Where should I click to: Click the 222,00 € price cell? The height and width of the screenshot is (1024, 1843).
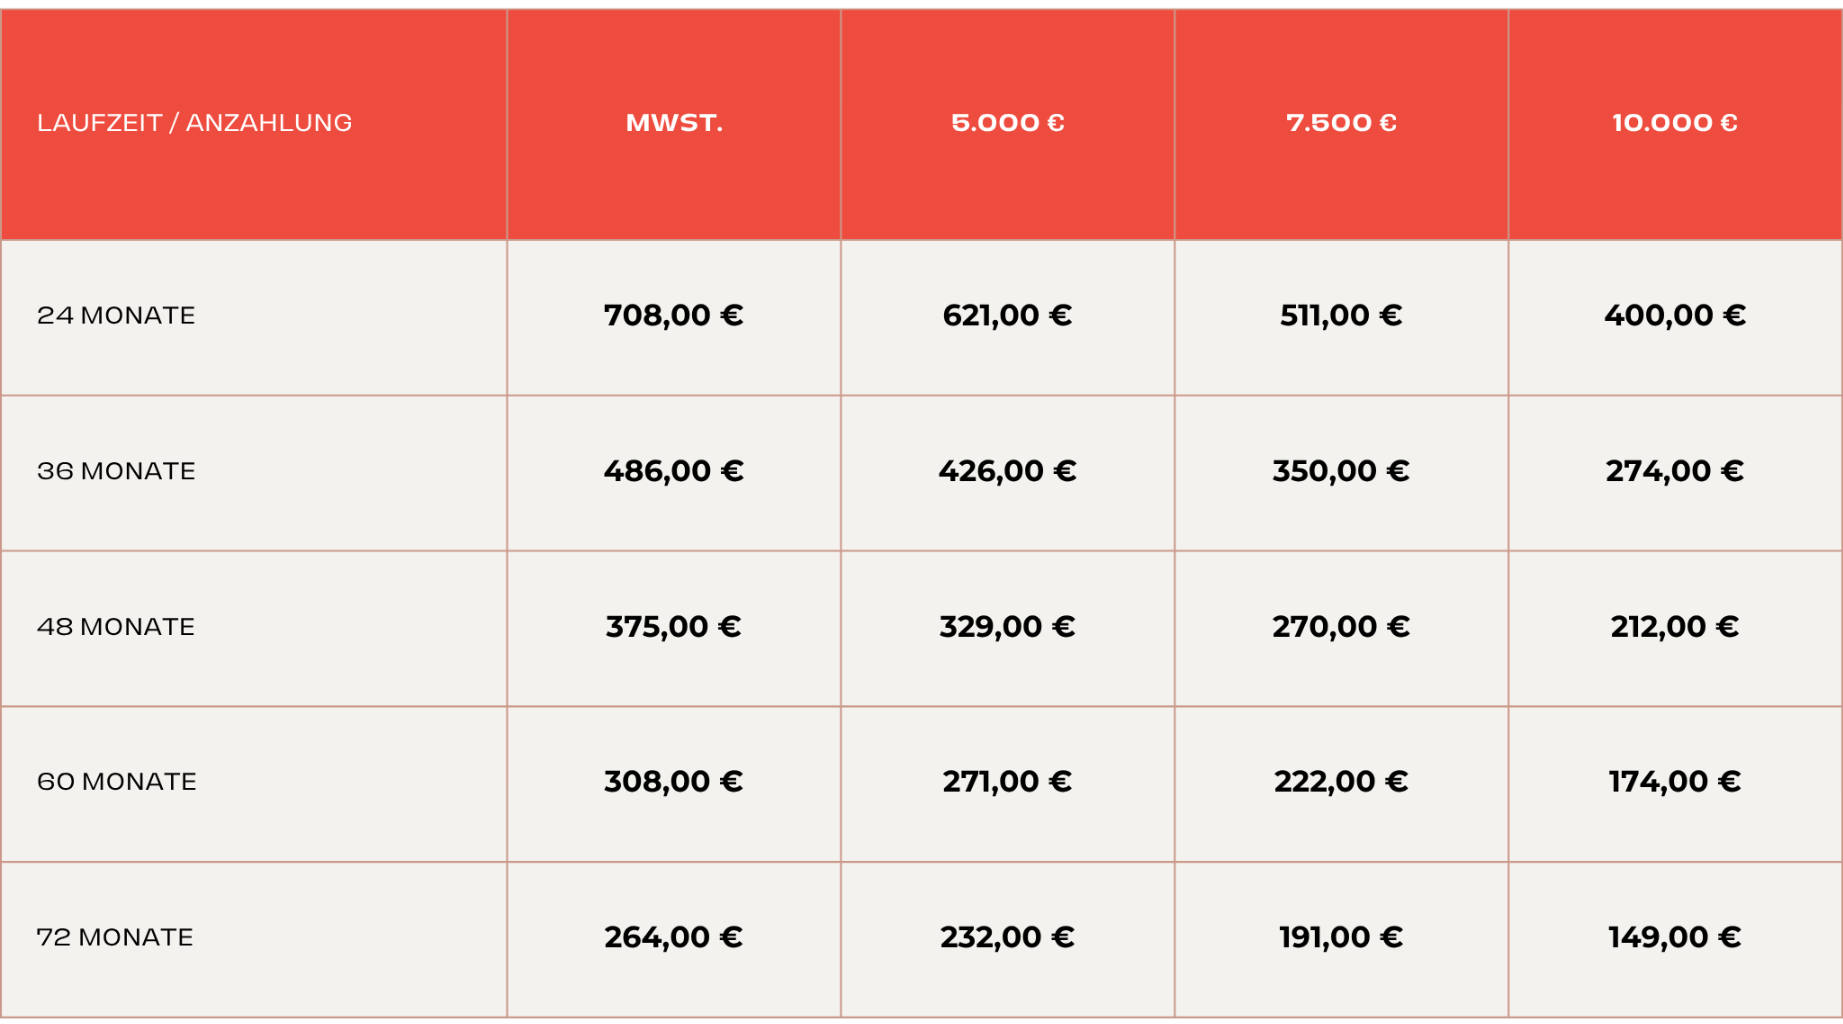[x=1341, y=782]
